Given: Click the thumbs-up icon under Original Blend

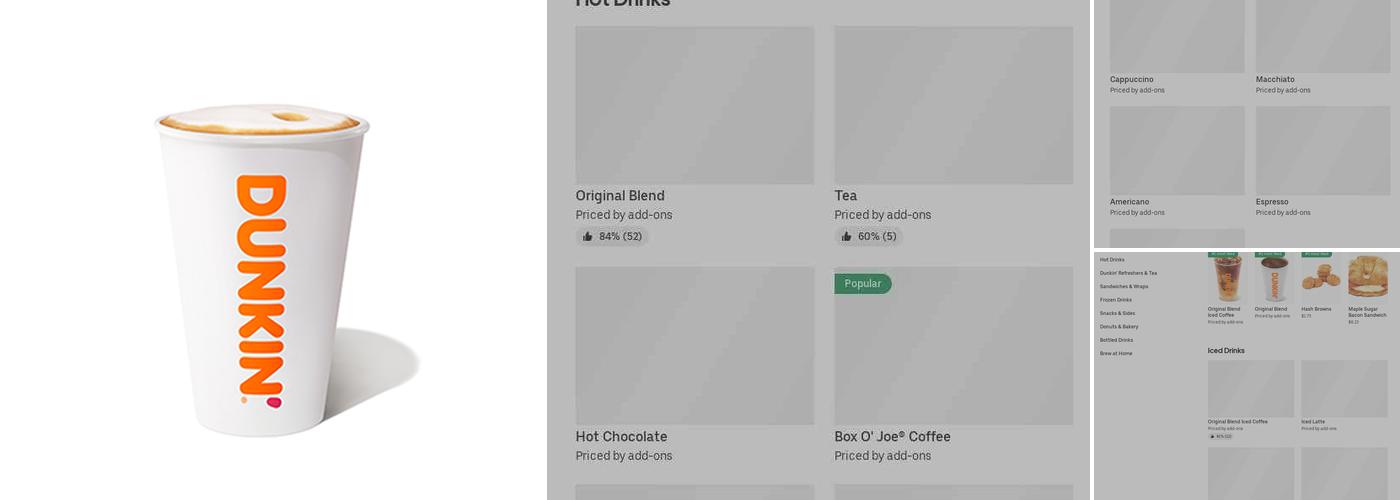Looking at the screenshot, I should (588, 237).
